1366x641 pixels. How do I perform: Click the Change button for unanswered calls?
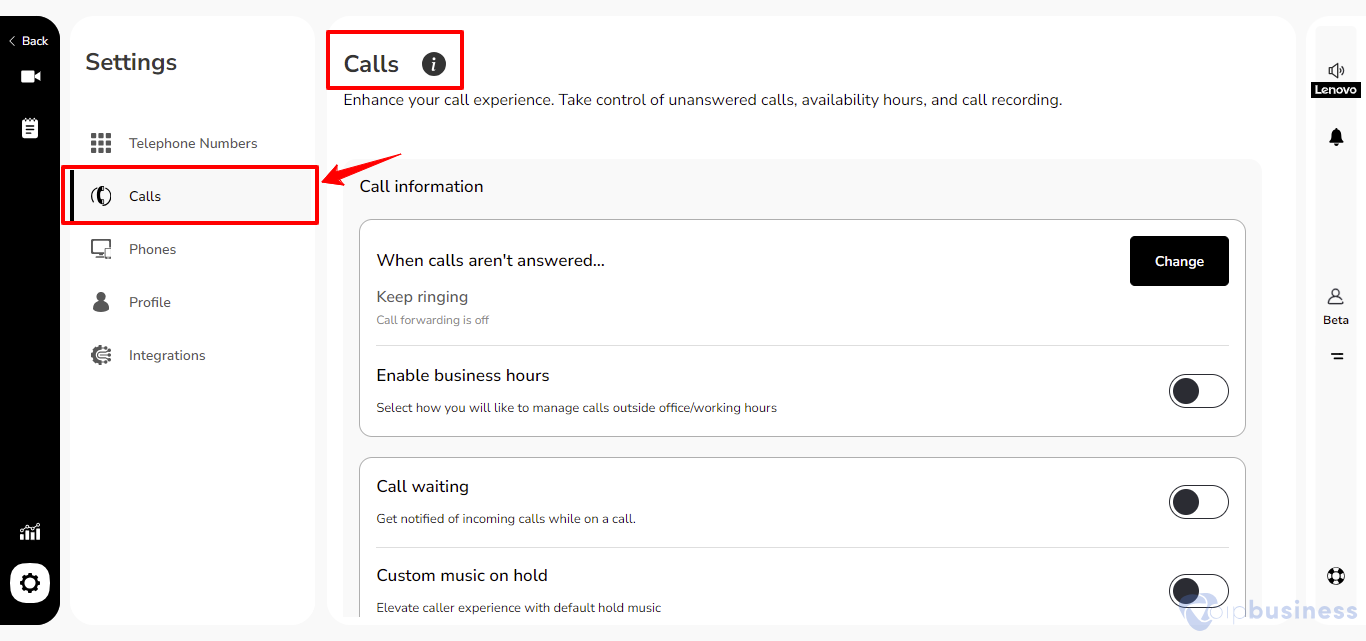1179,261
